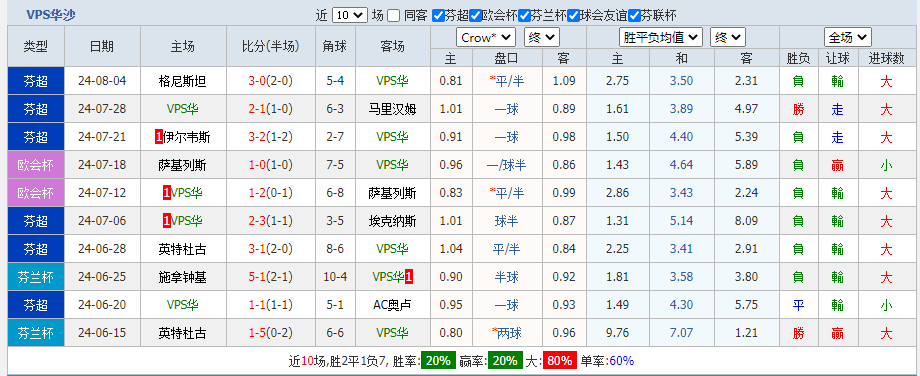Click the red 80% 大 badge
The height and width of the screenshot is (376, 920).
click(560, 361)
